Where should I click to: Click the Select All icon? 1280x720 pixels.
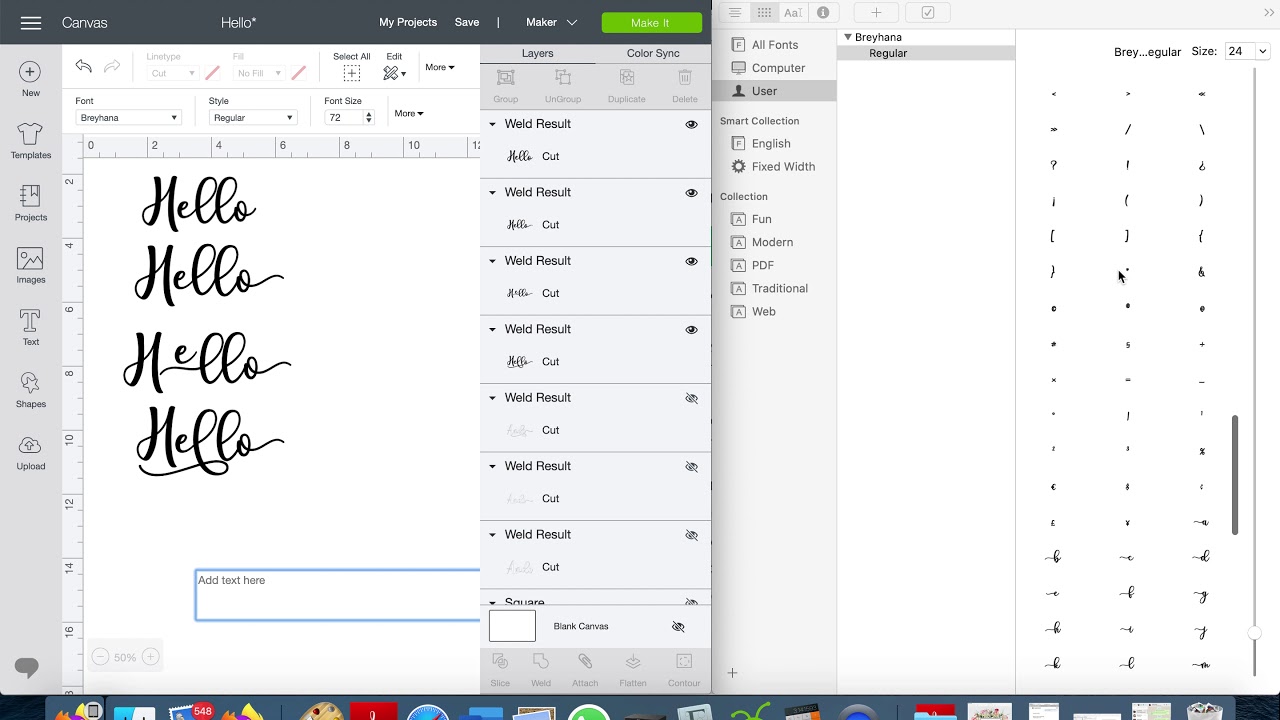351,73
